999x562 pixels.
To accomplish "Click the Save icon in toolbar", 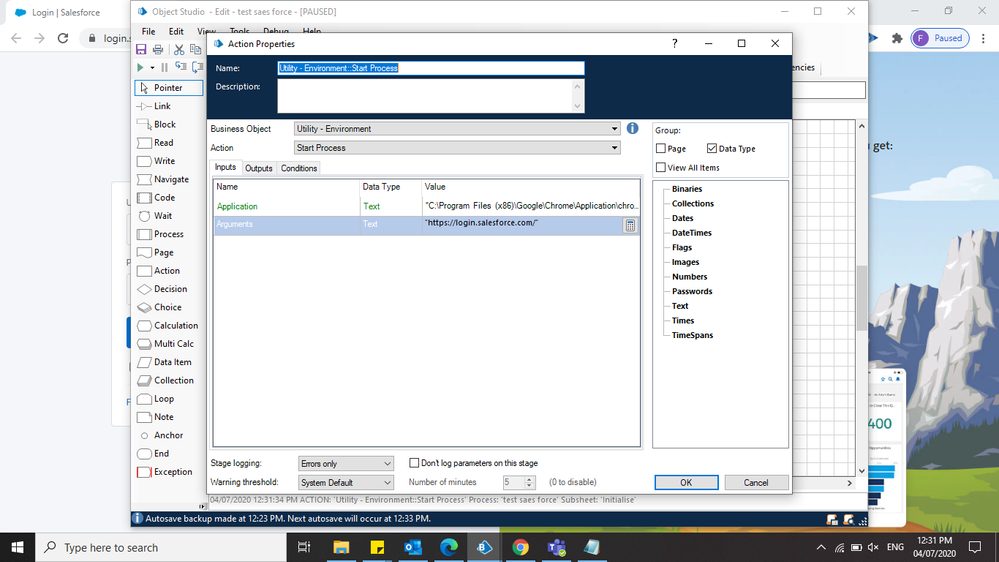I will (141, 49).
